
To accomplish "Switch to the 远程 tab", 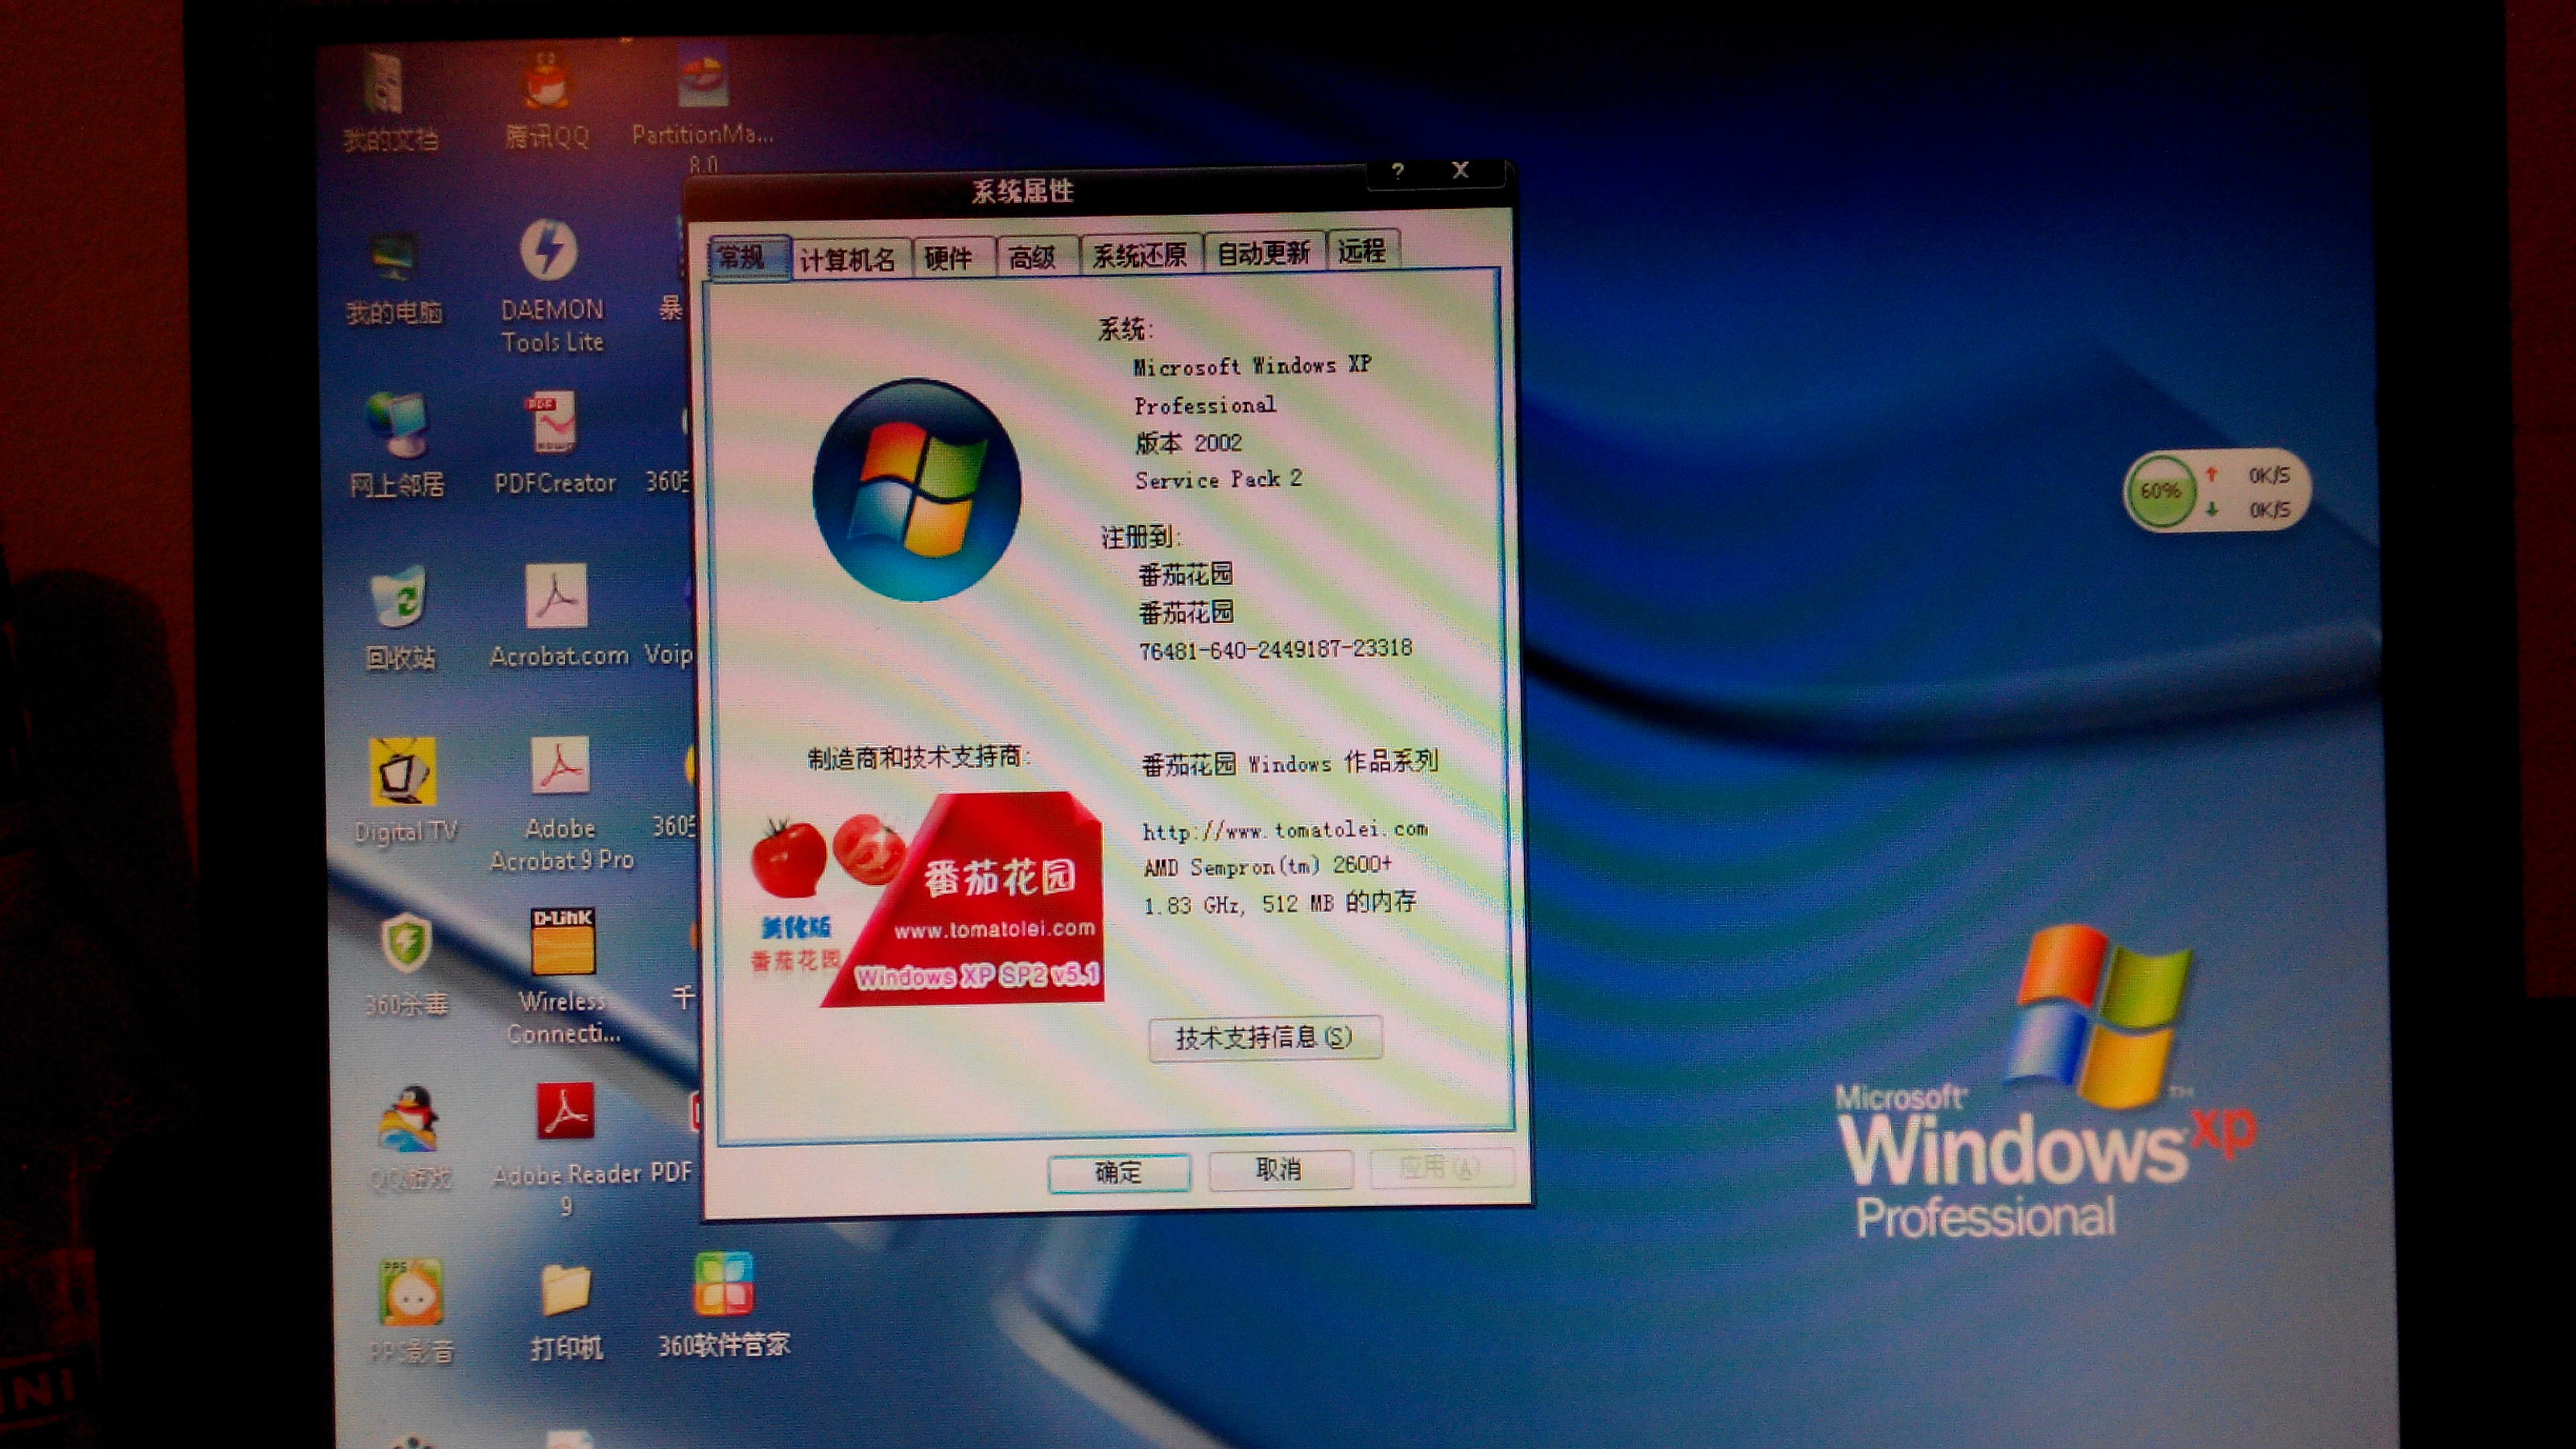I will 1362,250.
